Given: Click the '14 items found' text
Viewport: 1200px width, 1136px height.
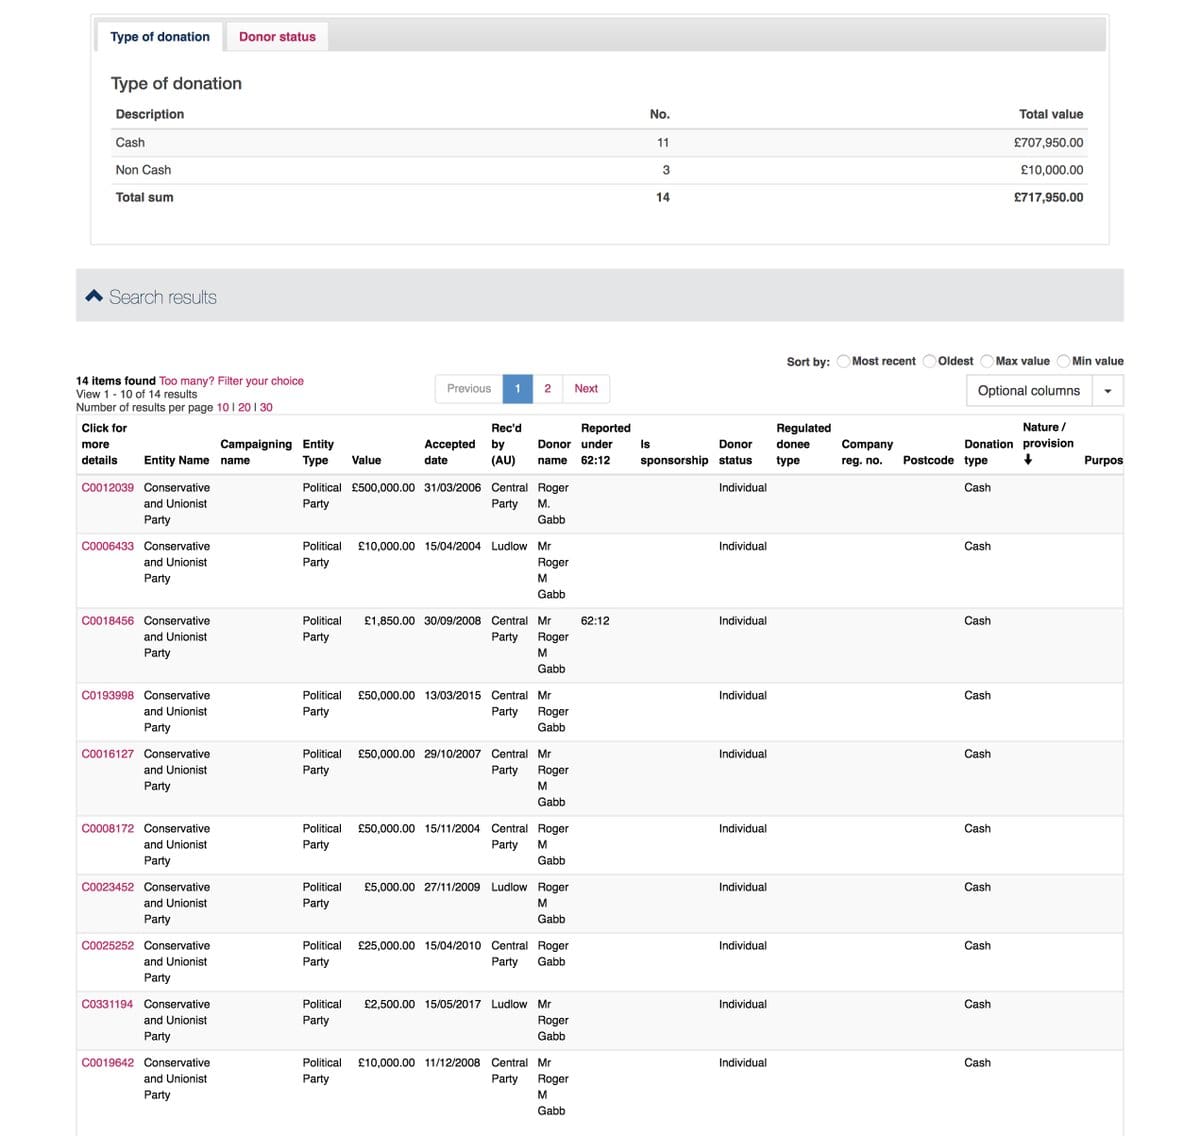Looking at the screenshot, I should [116, 381].
